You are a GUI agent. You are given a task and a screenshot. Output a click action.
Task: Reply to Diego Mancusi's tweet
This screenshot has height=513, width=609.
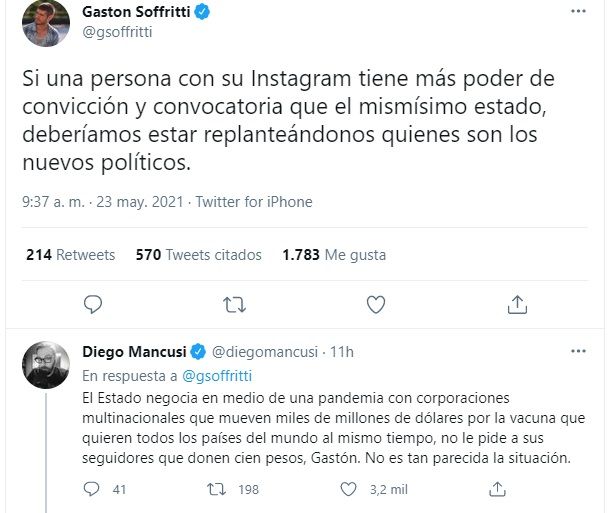pos(92,489)
